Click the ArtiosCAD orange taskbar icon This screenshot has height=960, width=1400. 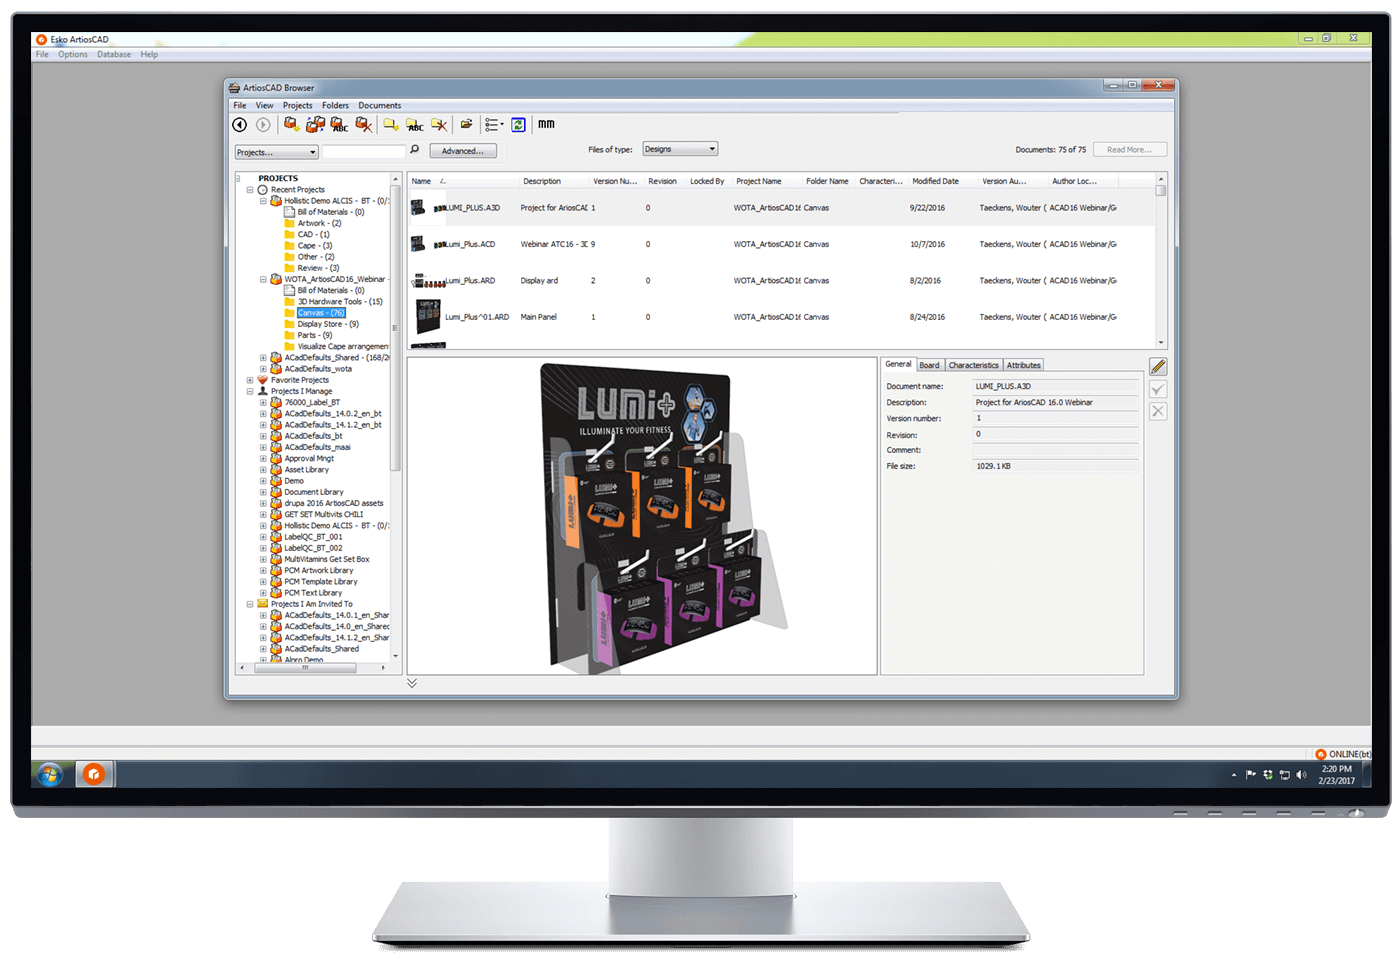point(94,774)
